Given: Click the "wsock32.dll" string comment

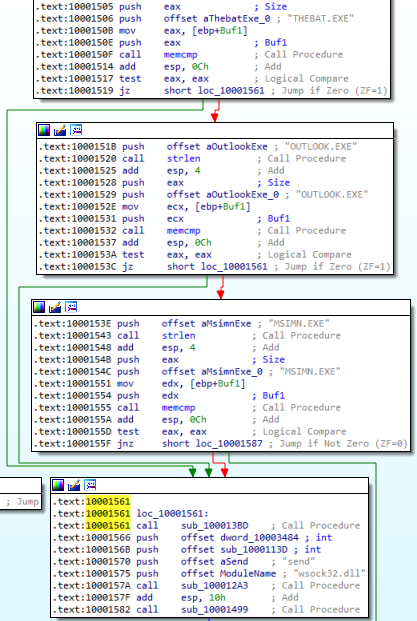Looking at the screenshot, I should [x=329, y=573].
